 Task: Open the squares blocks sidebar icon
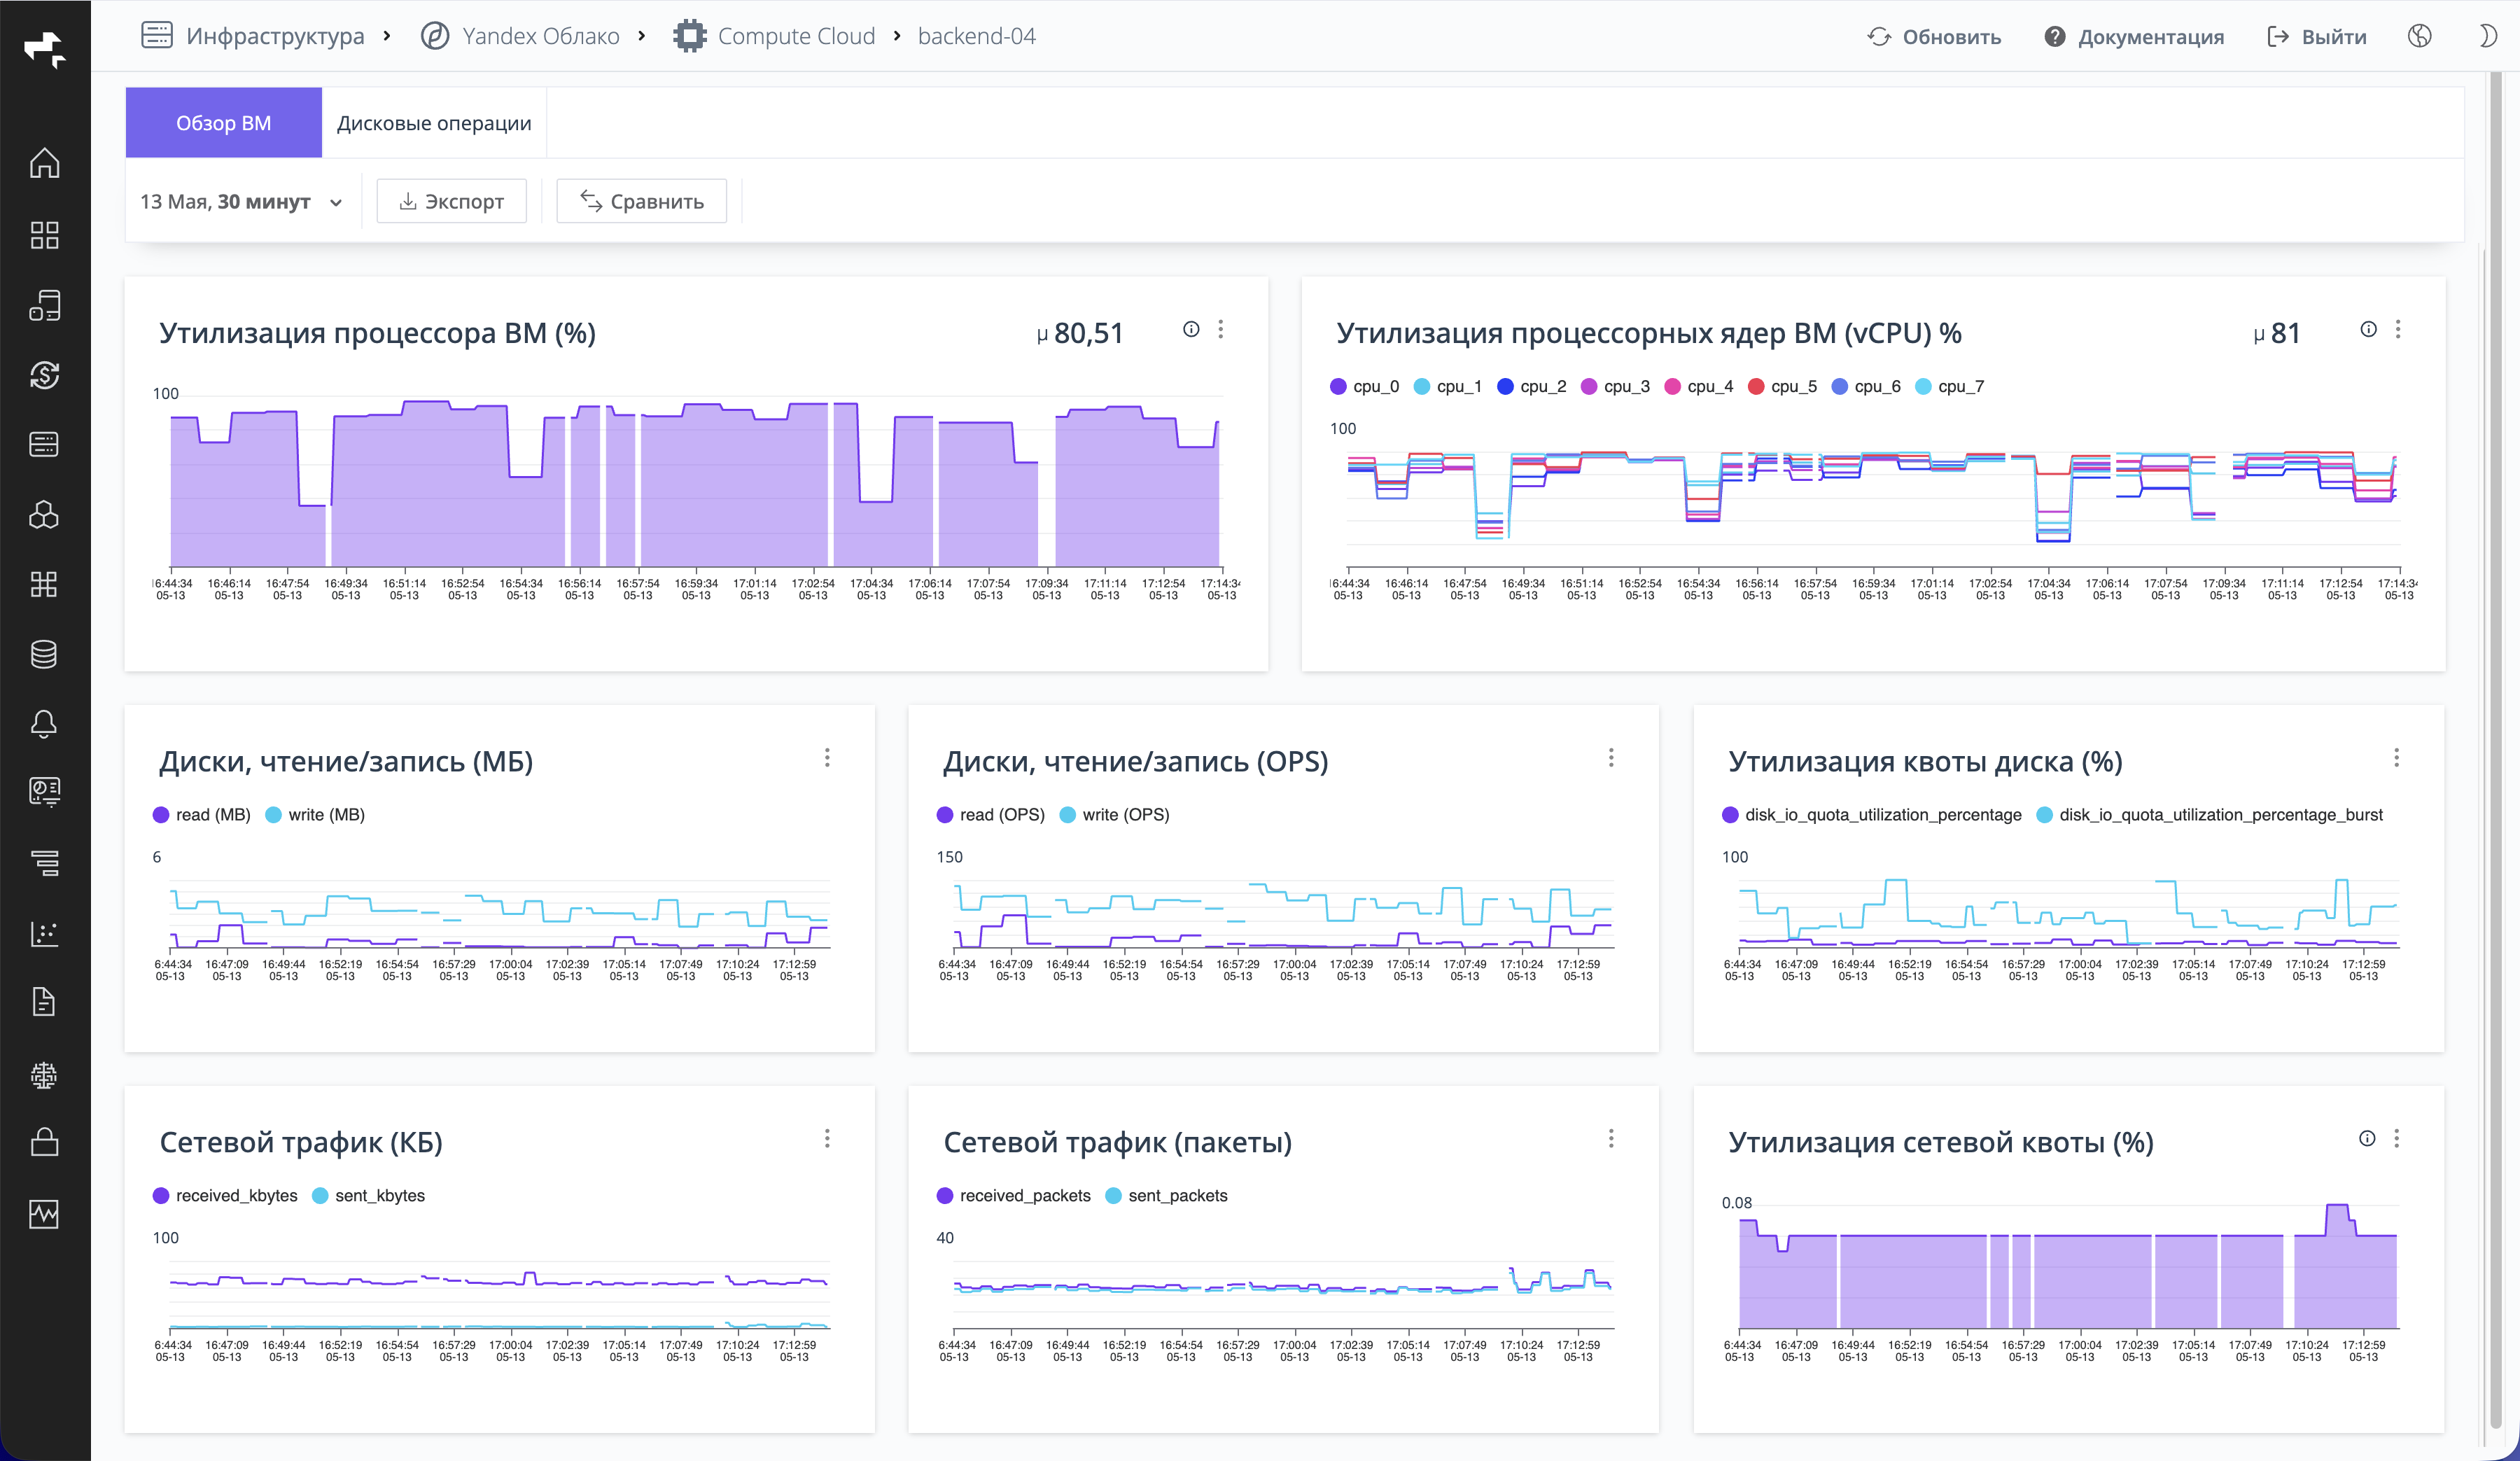44,584
